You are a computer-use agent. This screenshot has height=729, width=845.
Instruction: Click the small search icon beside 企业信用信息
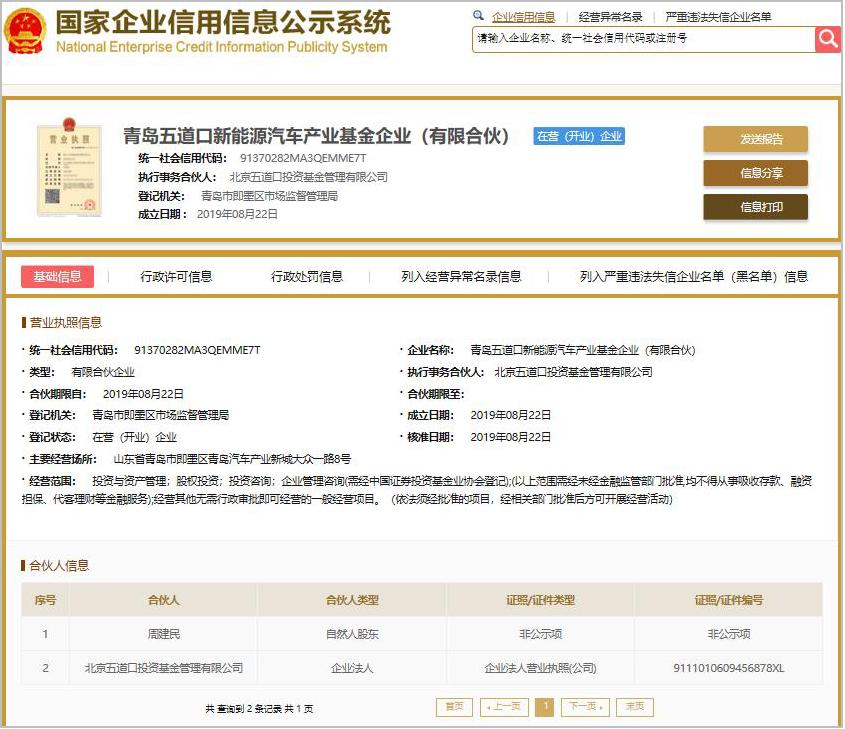coord(479,16)
